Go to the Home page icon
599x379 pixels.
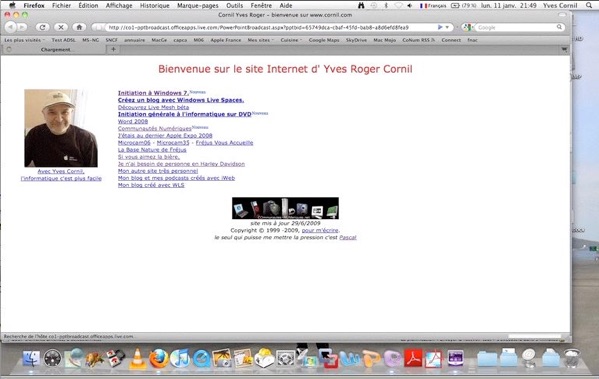tap(79, 27)
